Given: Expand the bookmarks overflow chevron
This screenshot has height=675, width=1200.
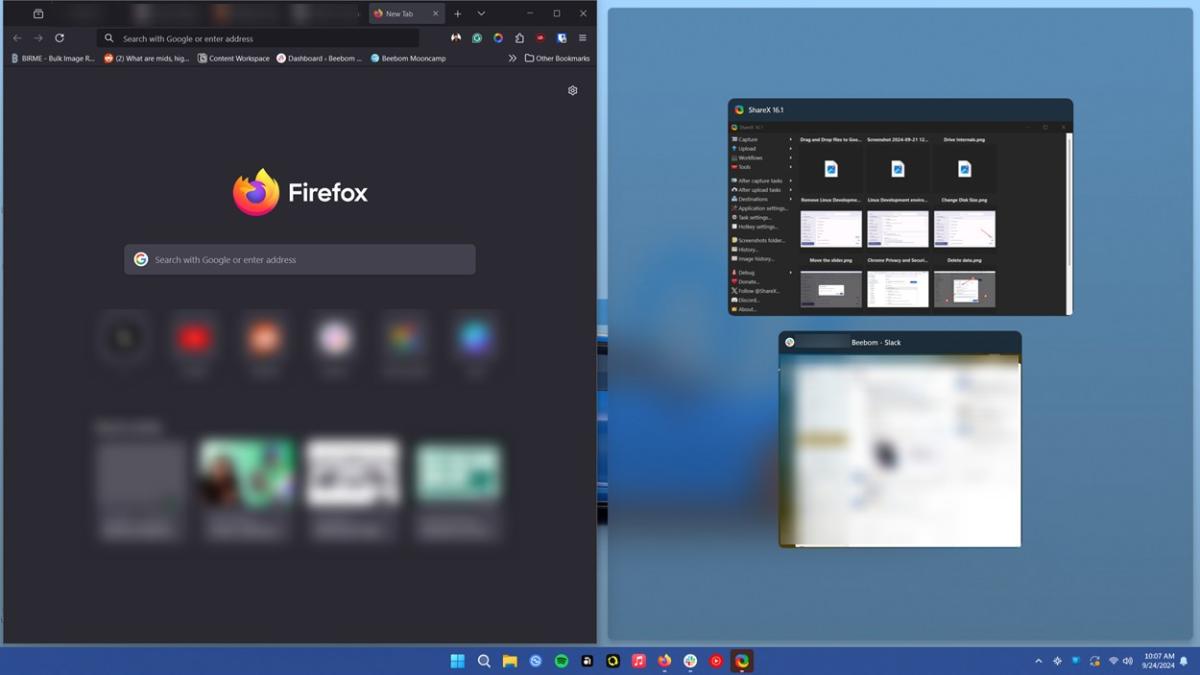Looking at the screenshot, I should click(x=512, y=57).
